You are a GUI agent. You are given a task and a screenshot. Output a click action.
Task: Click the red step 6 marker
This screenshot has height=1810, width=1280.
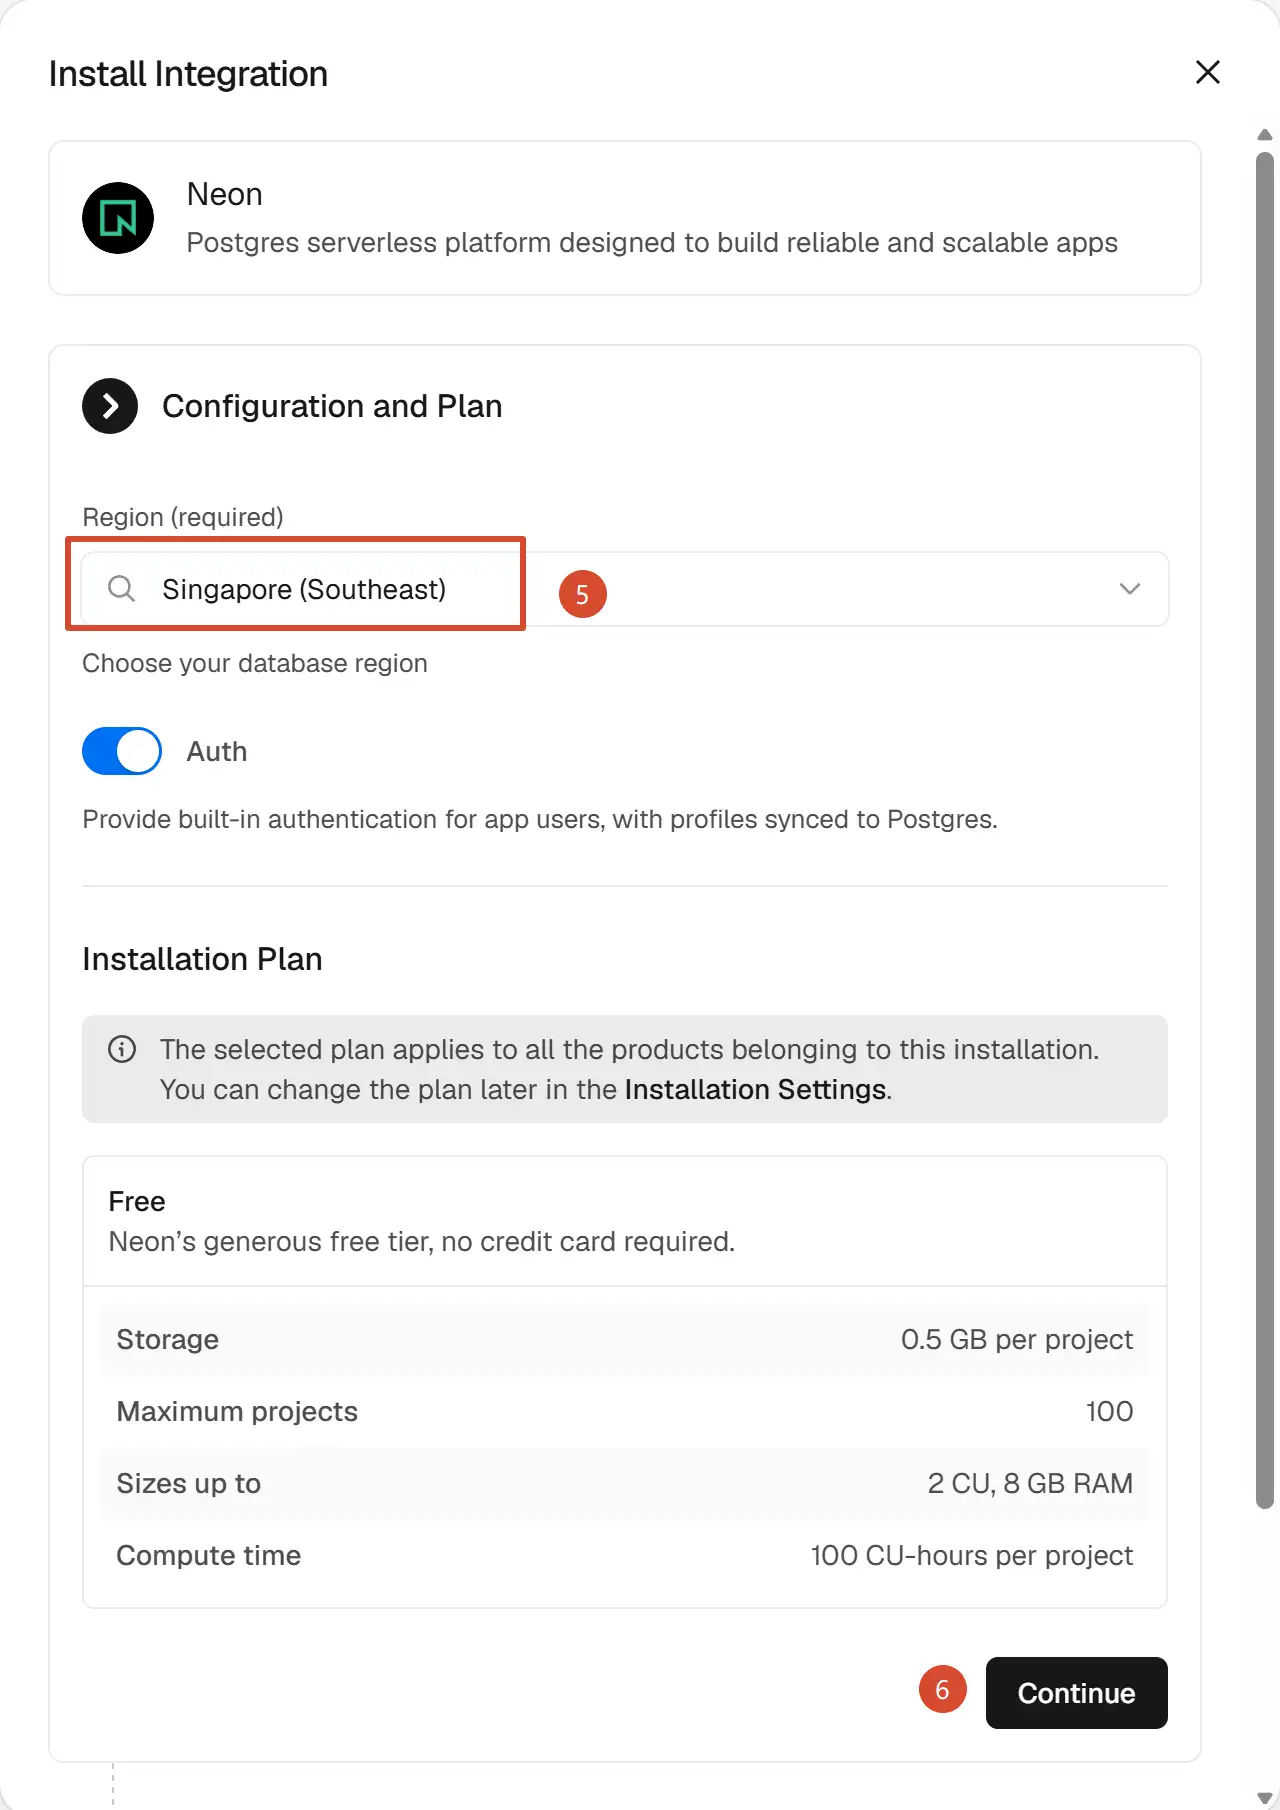(943, 1689)
